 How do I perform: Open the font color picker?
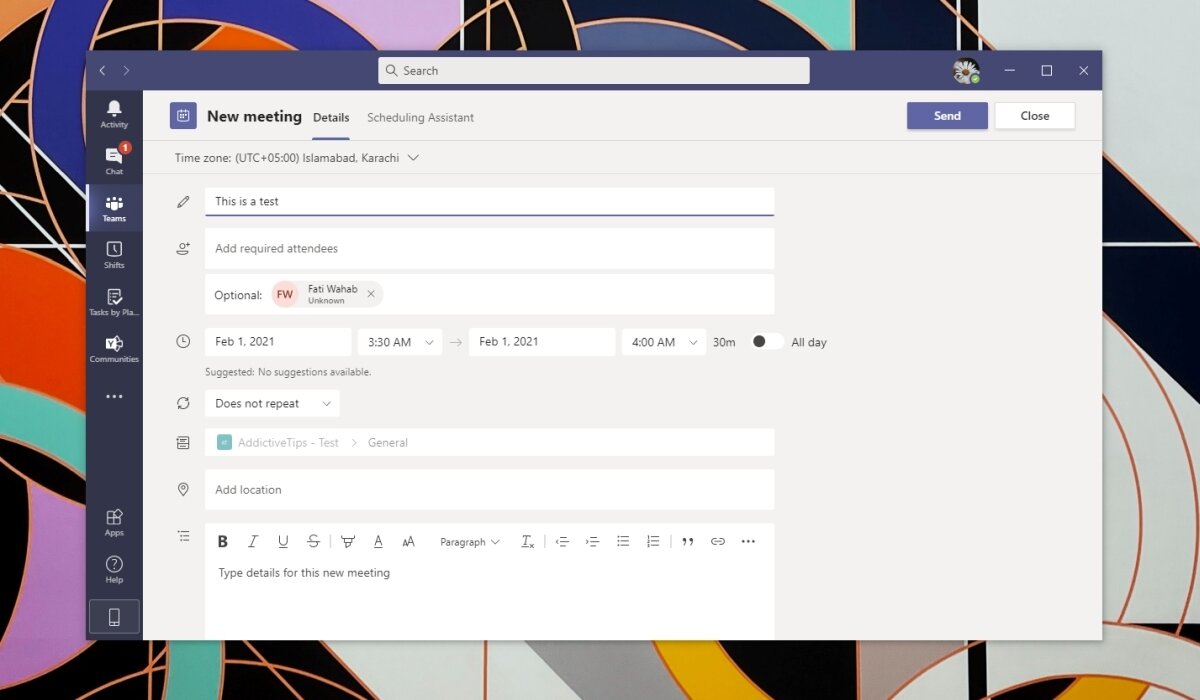pyautogui.click(x=378, y=541)
